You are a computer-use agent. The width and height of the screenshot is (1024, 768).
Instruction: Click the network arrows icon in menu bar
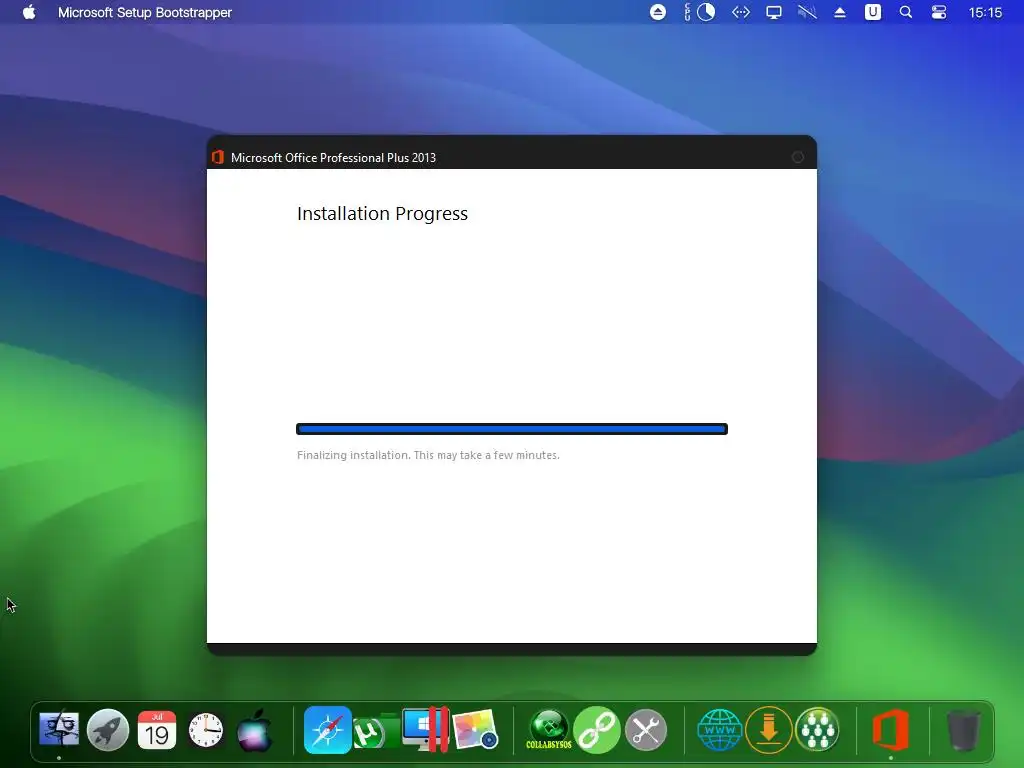pos(741,12)
